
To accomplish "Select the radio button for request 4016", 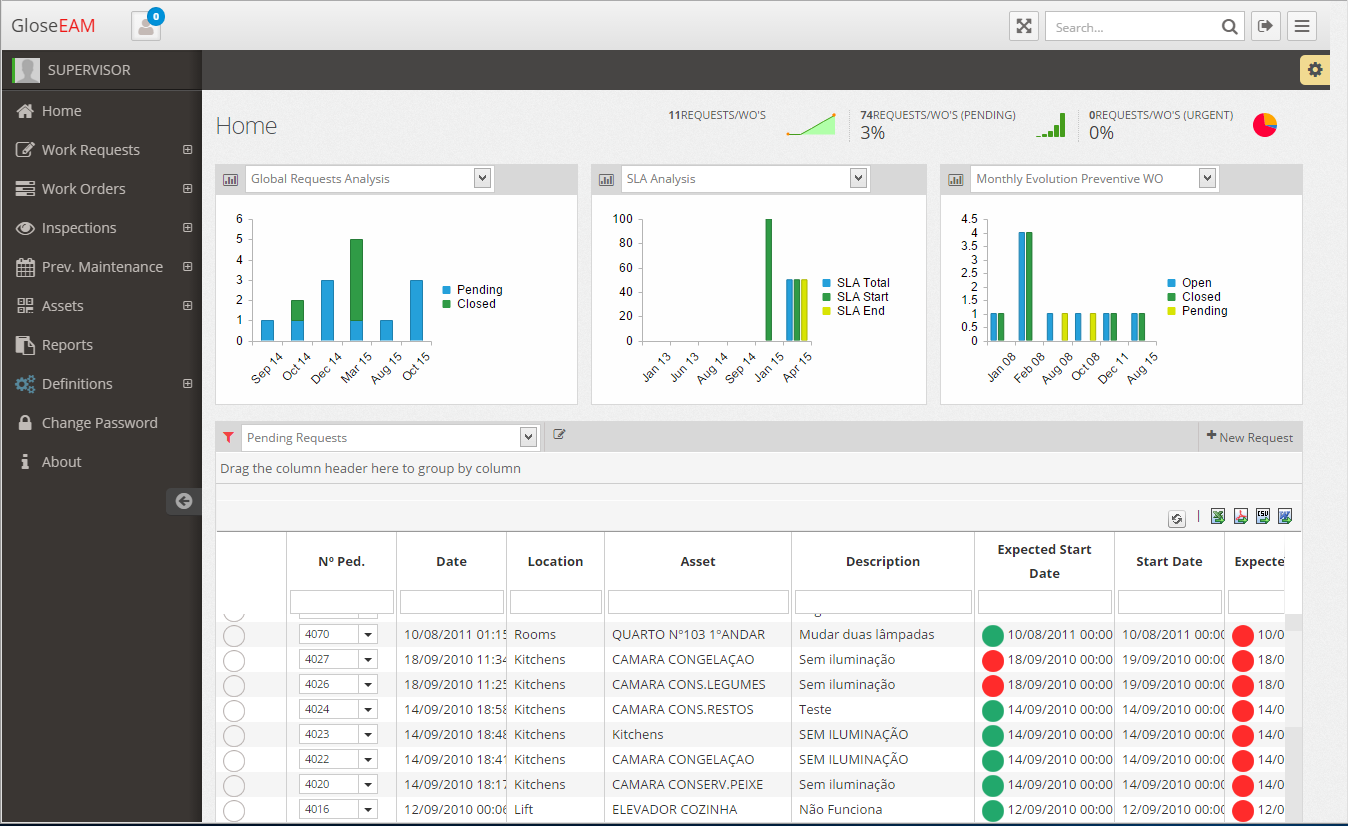I will 234,809.
